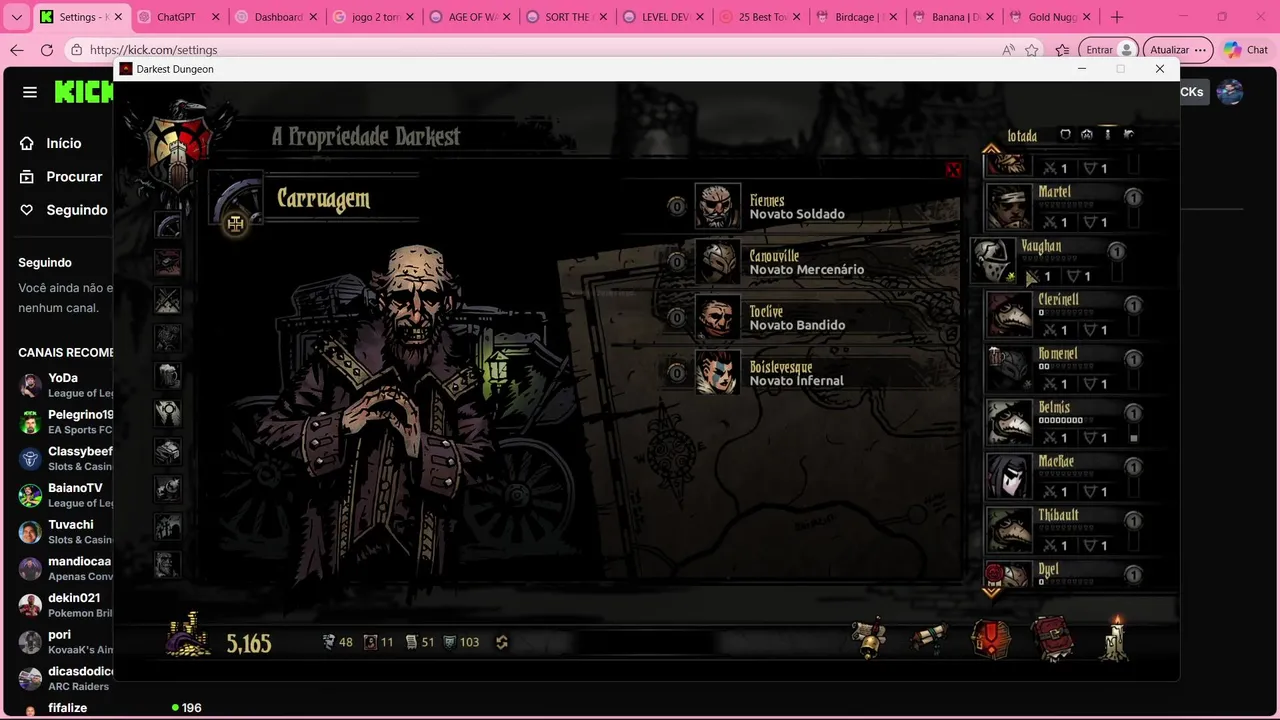Select the stagecoach wheel building in sidebar
1280x720 pixels.
click(168, 226)
